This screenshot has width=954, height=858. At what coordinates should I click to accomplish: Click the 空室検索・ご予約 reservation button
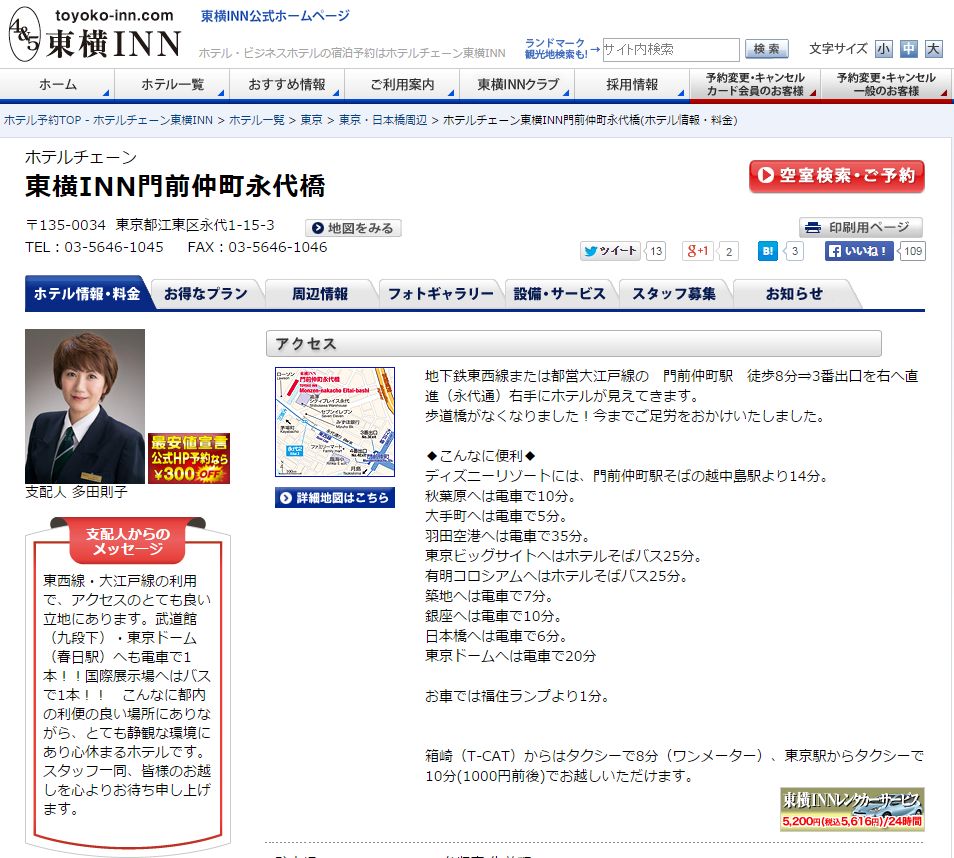tap(837, 176)
